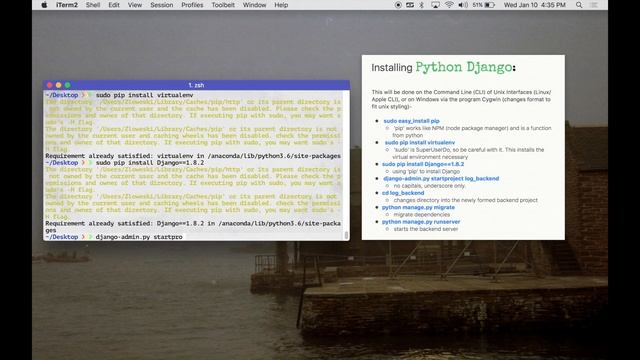Screen dimensions: 640x360
Task: Open Spotlight search magnifier
Action: coord(579,5)
